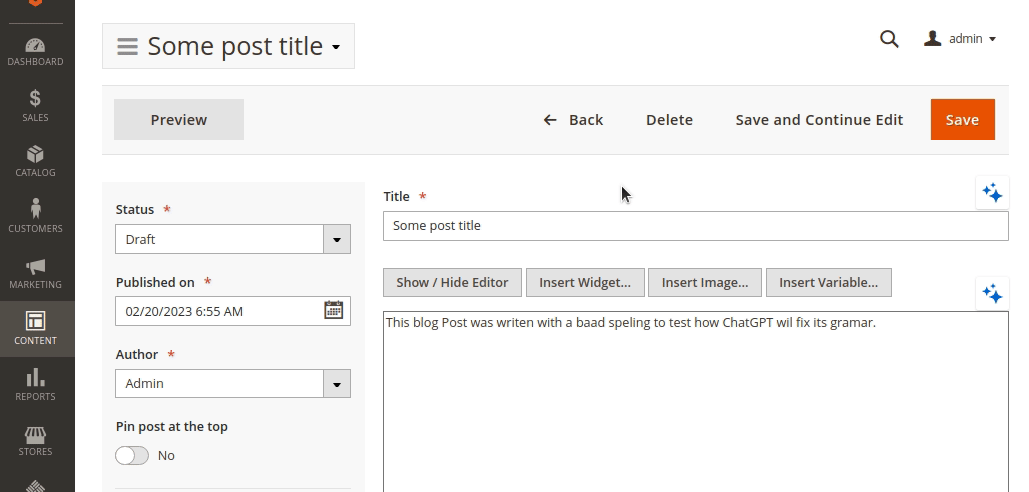Image resolution: width=1029 pixels, height=492 pixels.
Task: Click the Show / Hide Editor button
Action: pos(452,282)
